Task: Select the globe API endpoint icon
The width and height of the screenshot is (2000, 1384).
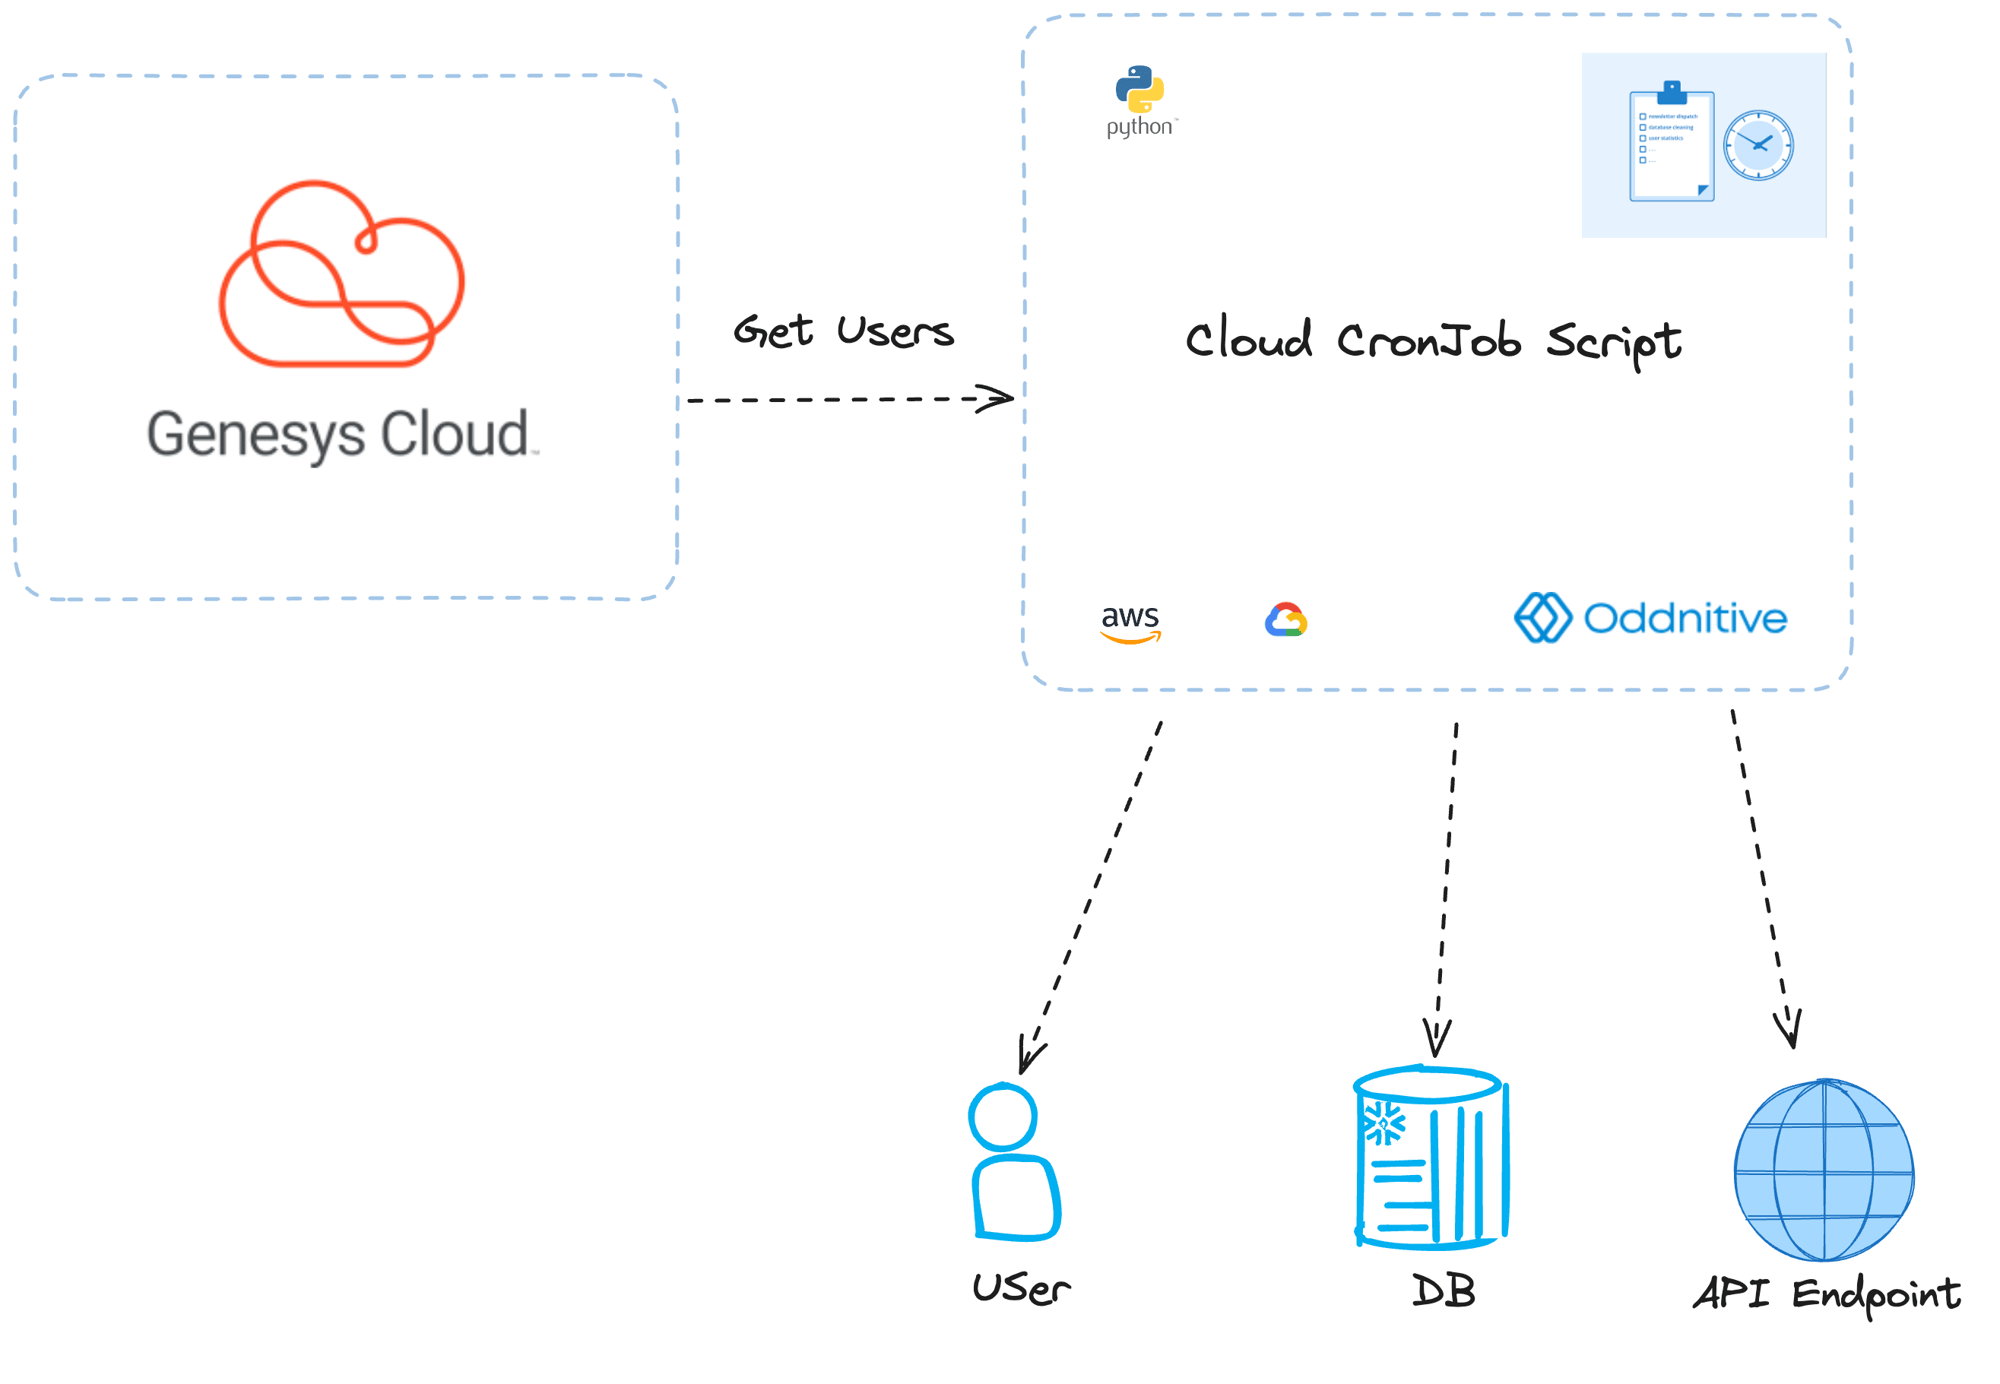Action: click(x=1824, y=1170)
